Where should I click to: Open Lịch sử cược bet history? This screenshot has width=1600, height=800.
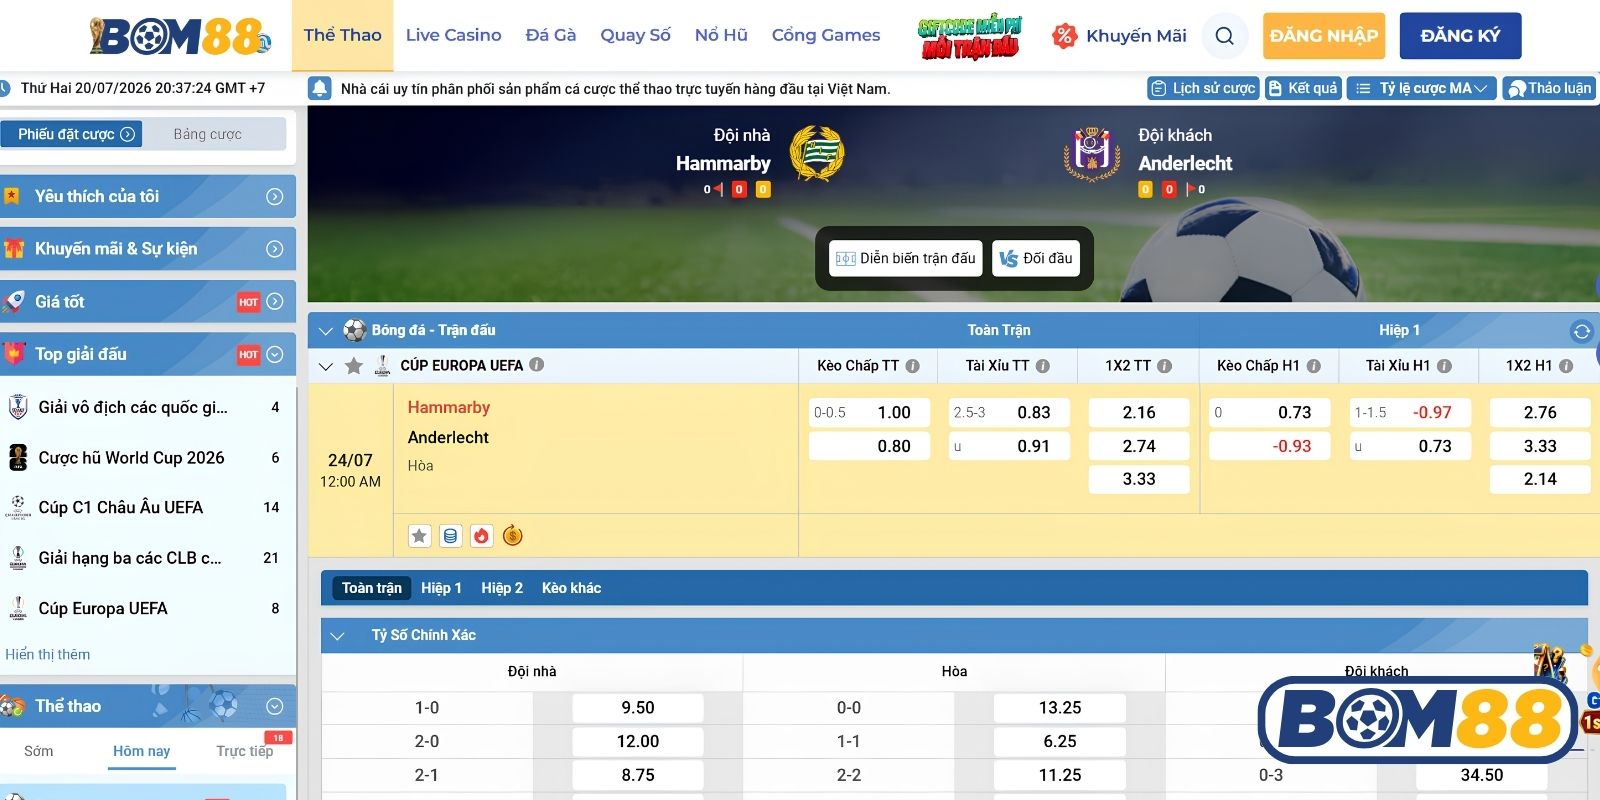point(1203,88)
